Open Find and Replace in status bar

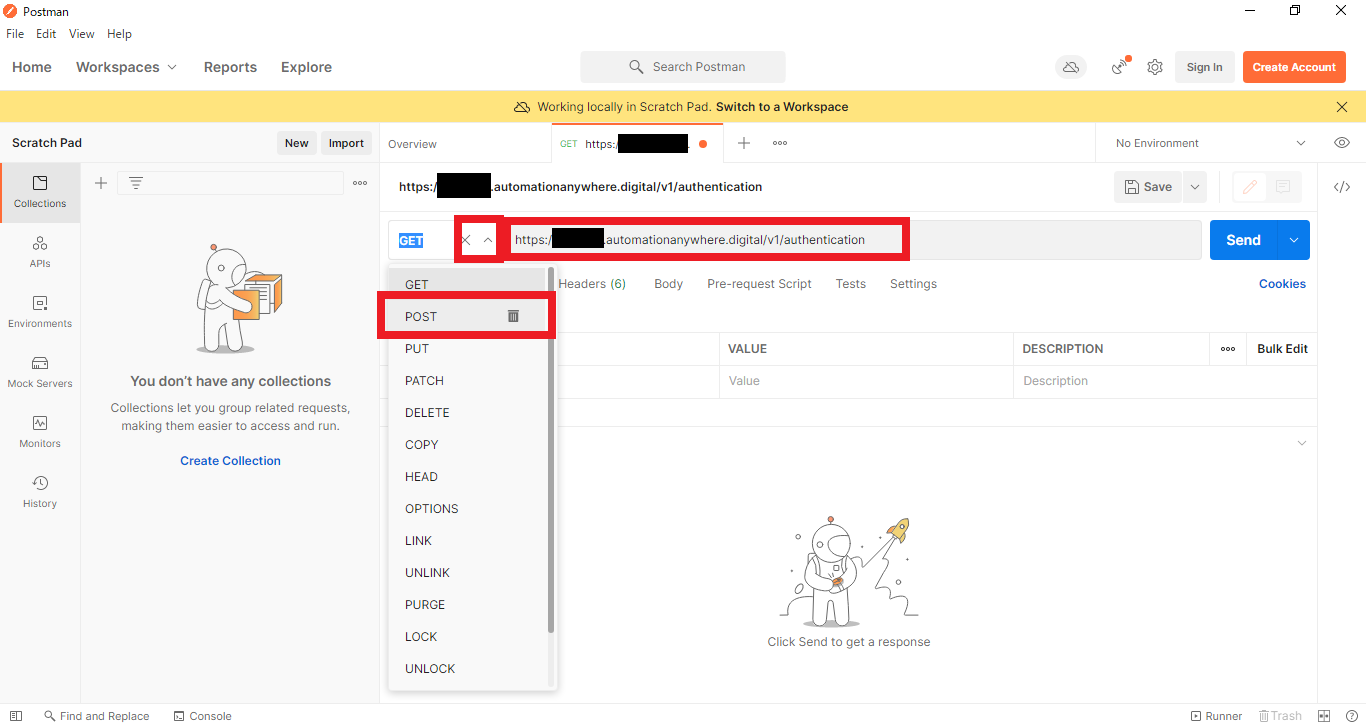[x=97, y=716]
